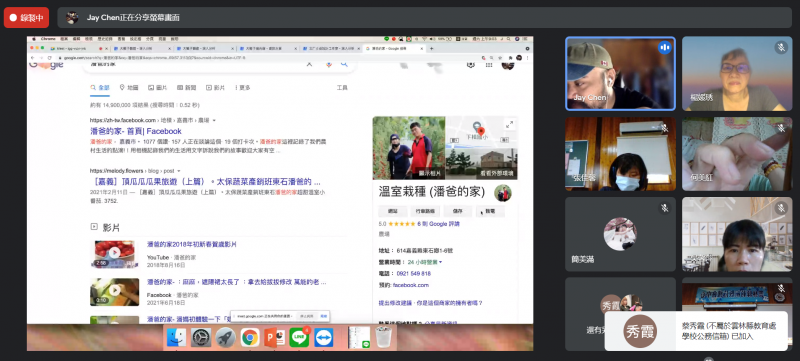Open the Chrome three-dot menu
This screenshot has width=800, height=361.
tap(527, 58)
